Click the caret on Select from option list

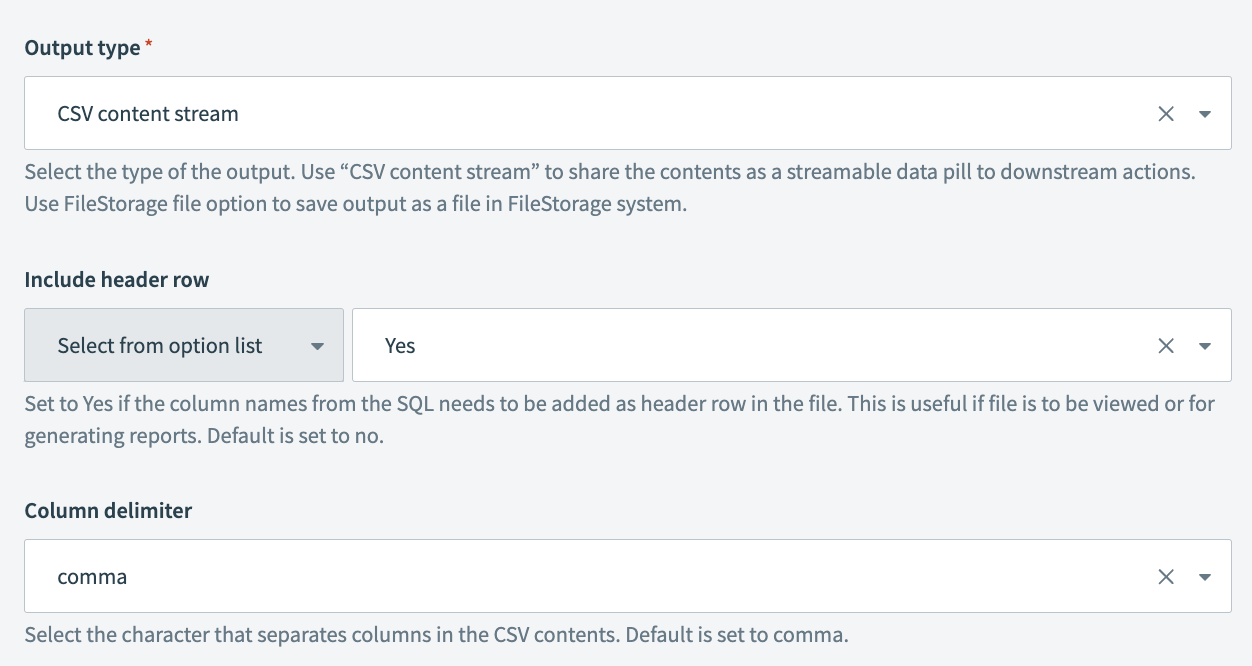point(317,346)
